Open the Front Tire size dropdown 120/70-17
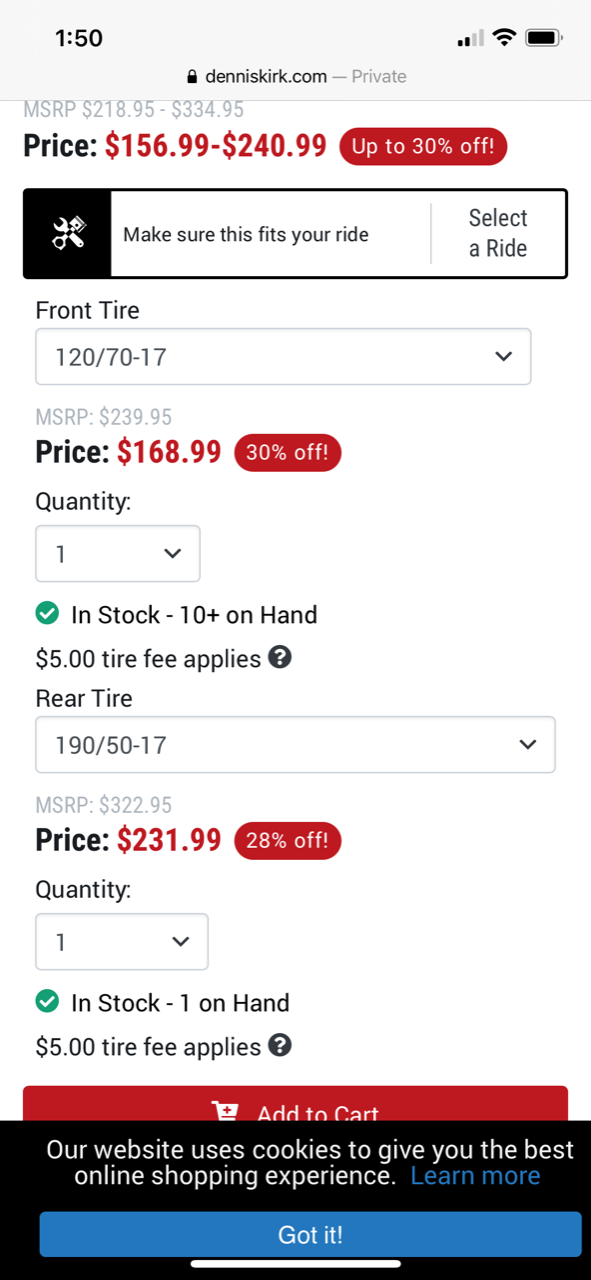 [x=283, y=356]
